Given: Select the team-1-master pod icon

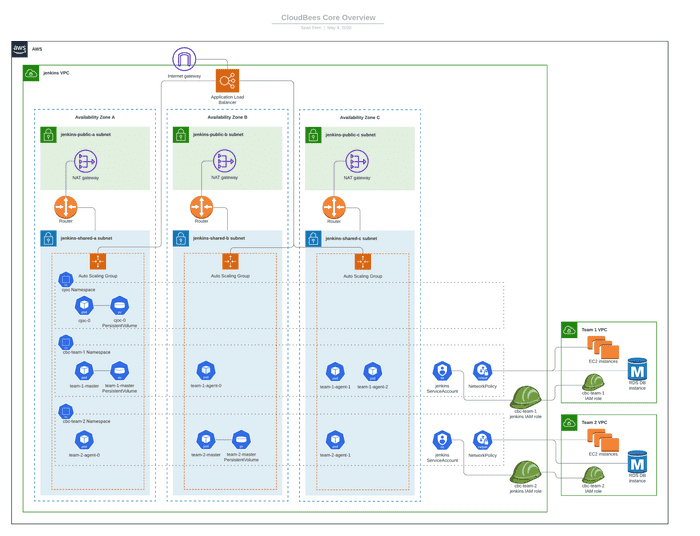Looking at the screenshot, I should pyautogui.click(x=84, y=371).
